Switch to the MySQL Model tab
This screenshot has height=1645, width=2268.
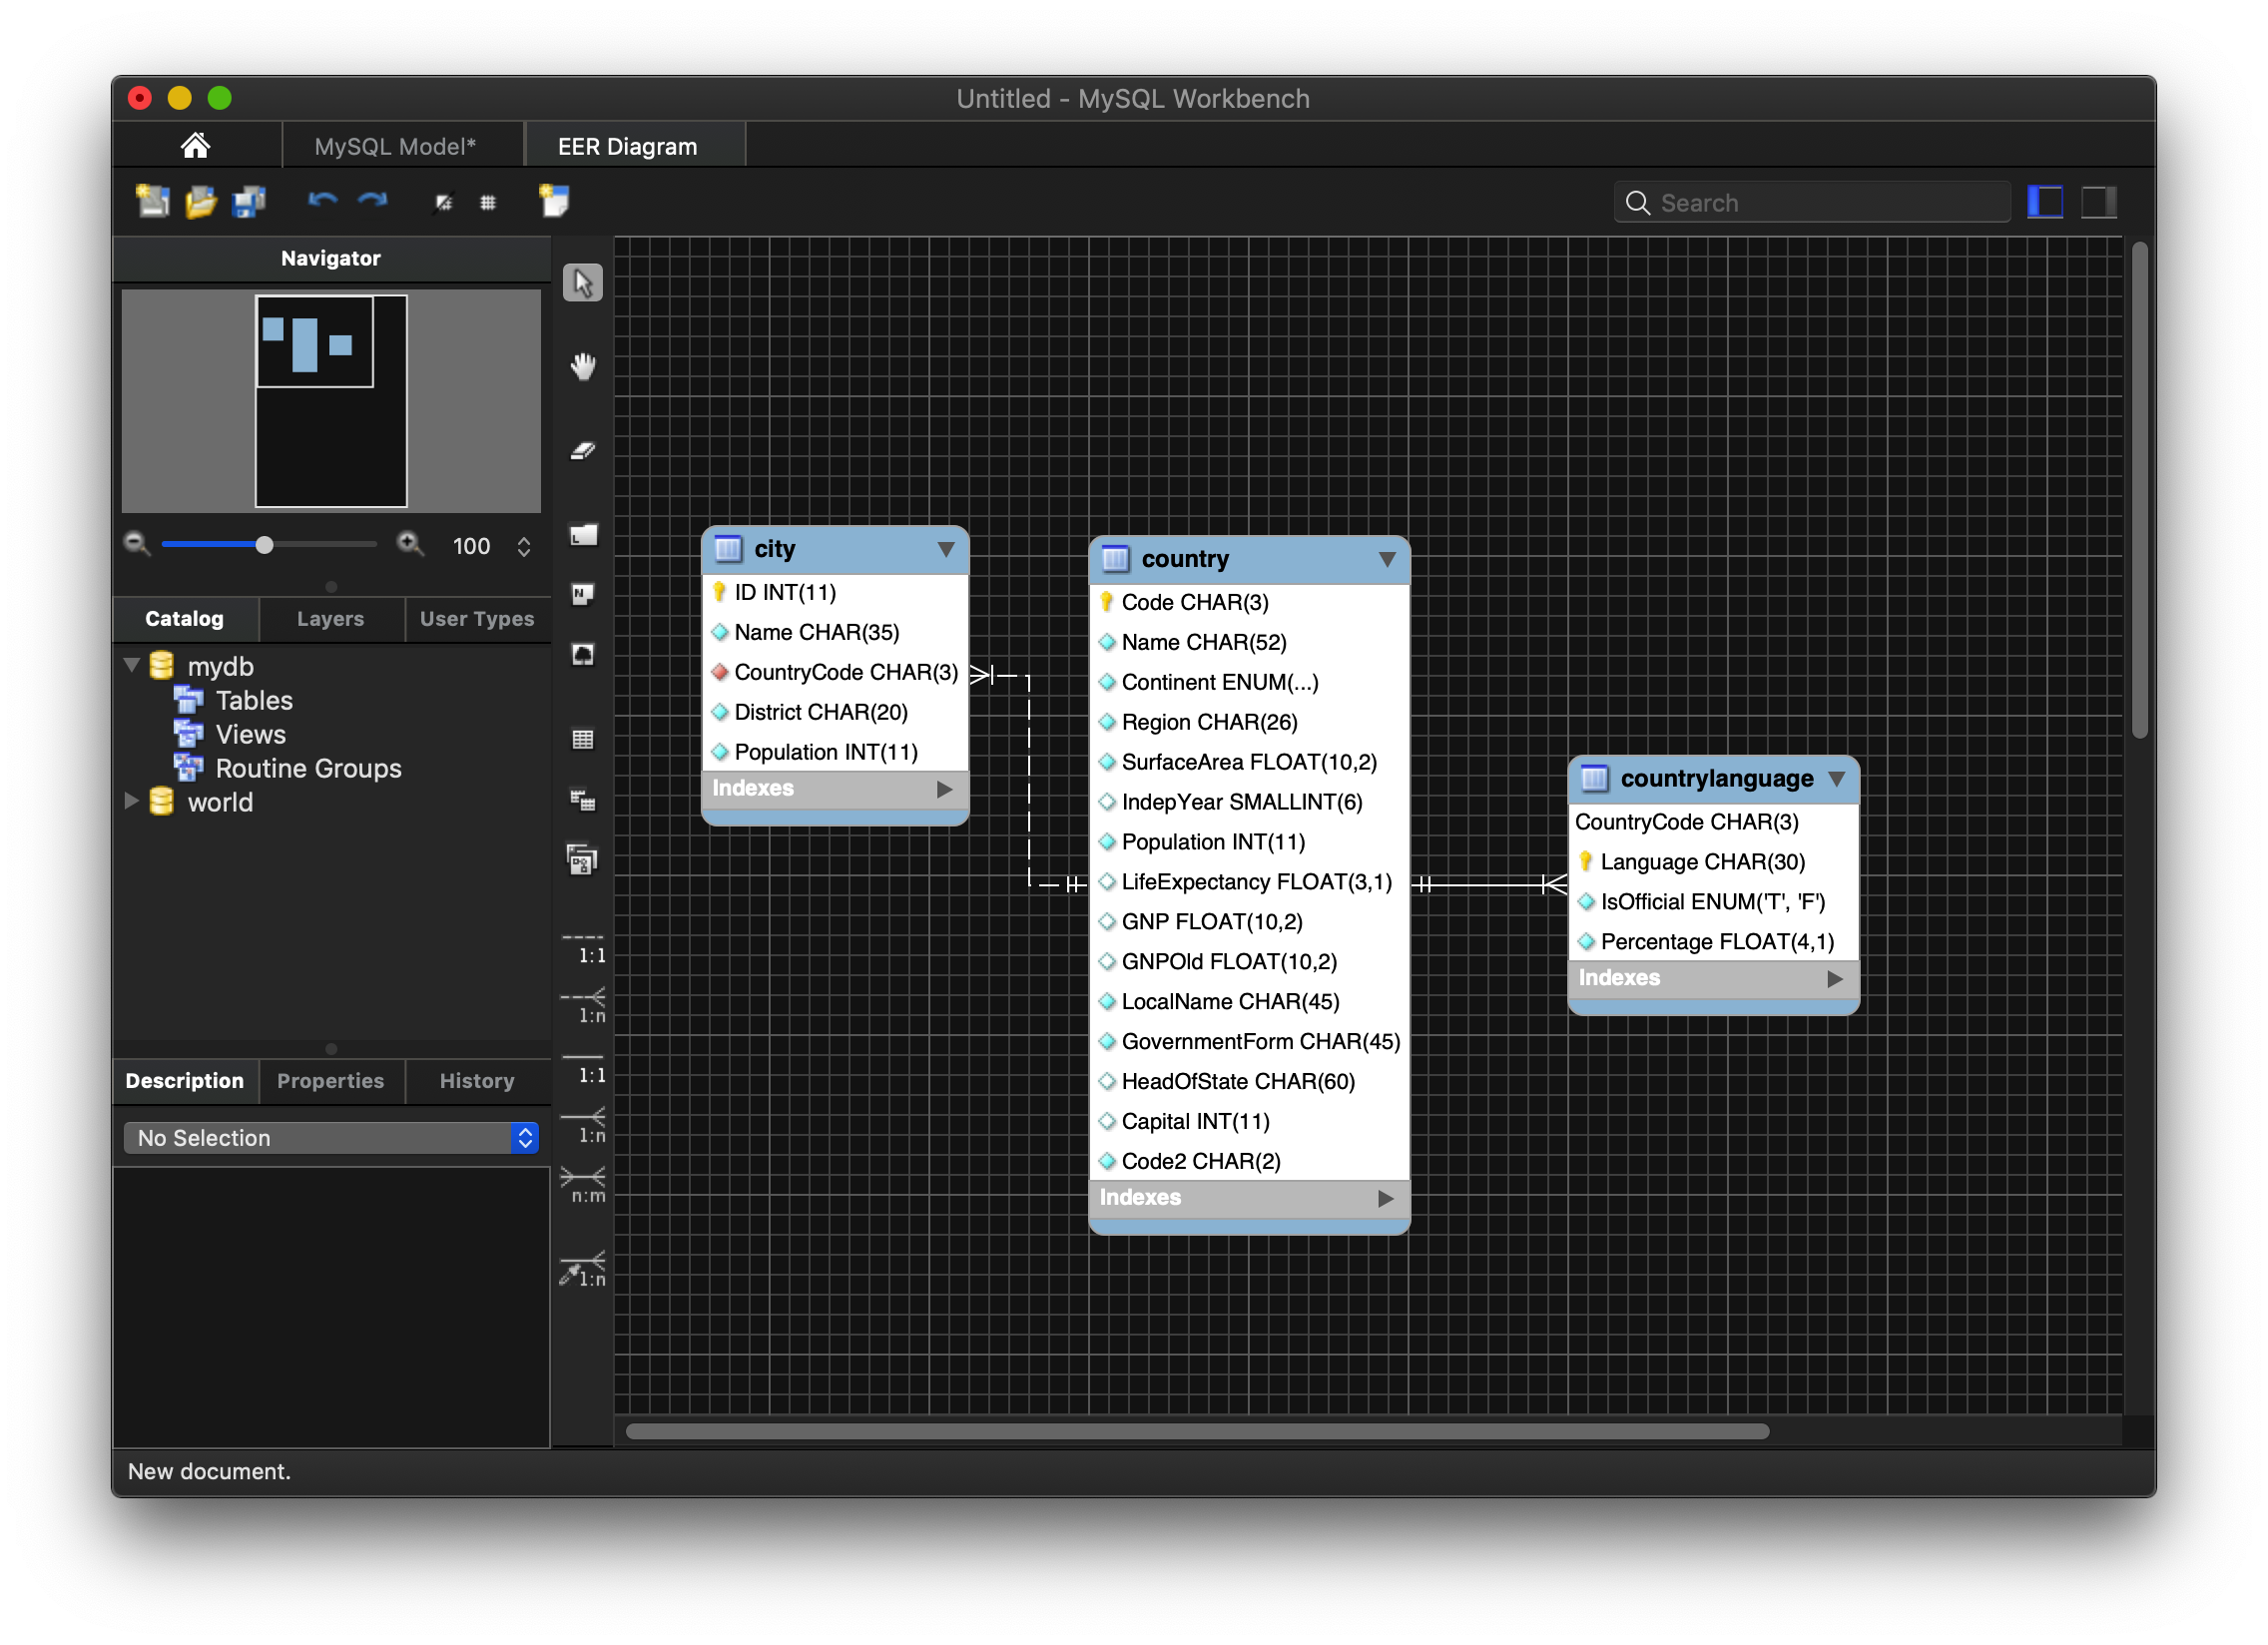click(395, 147)
